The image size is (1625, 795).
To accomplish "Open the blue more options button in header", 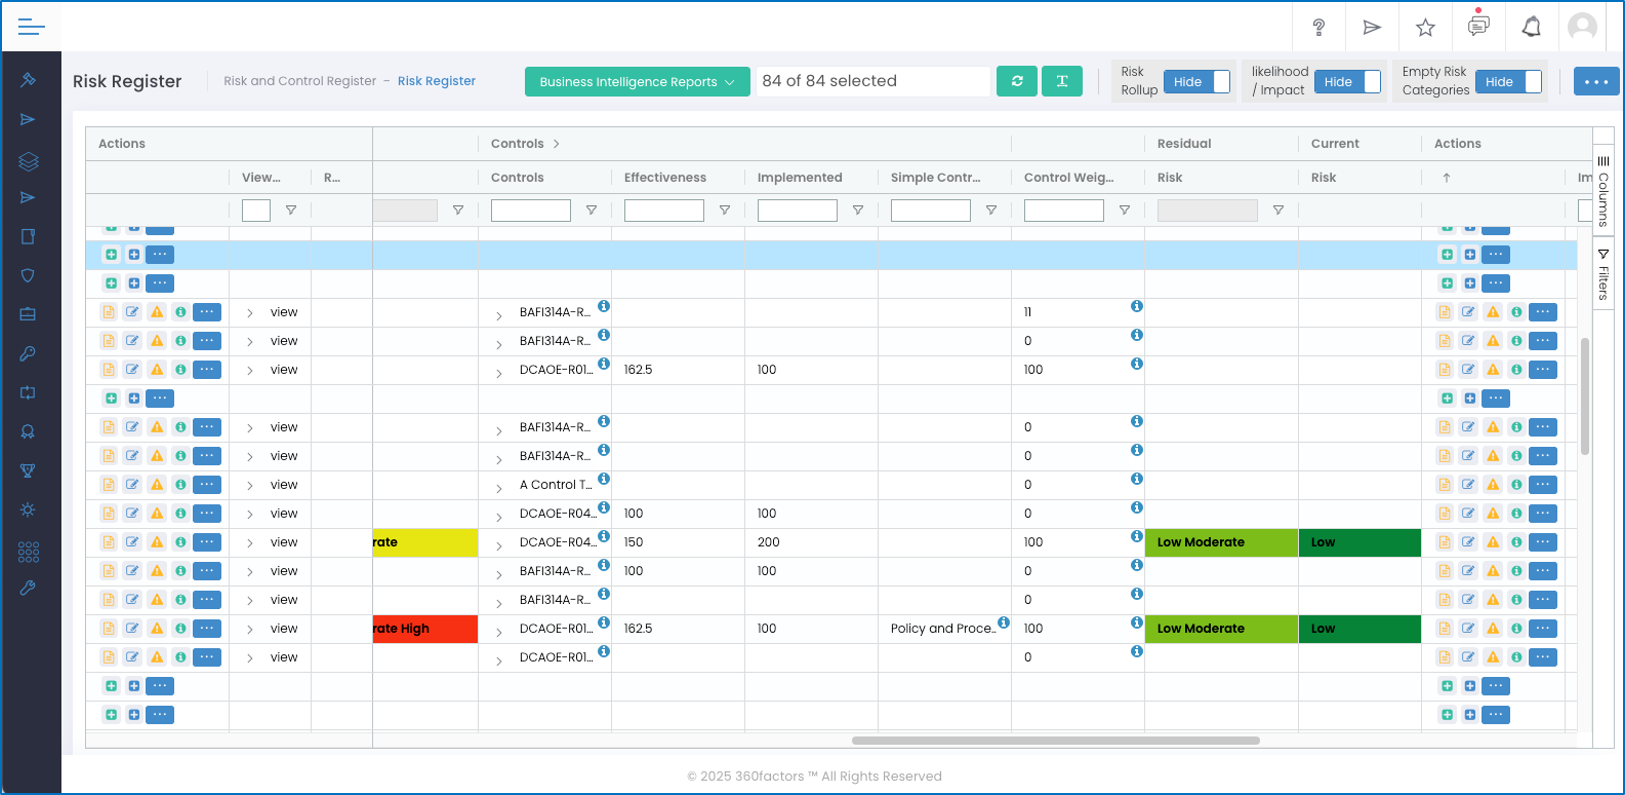I will 1596,82.
